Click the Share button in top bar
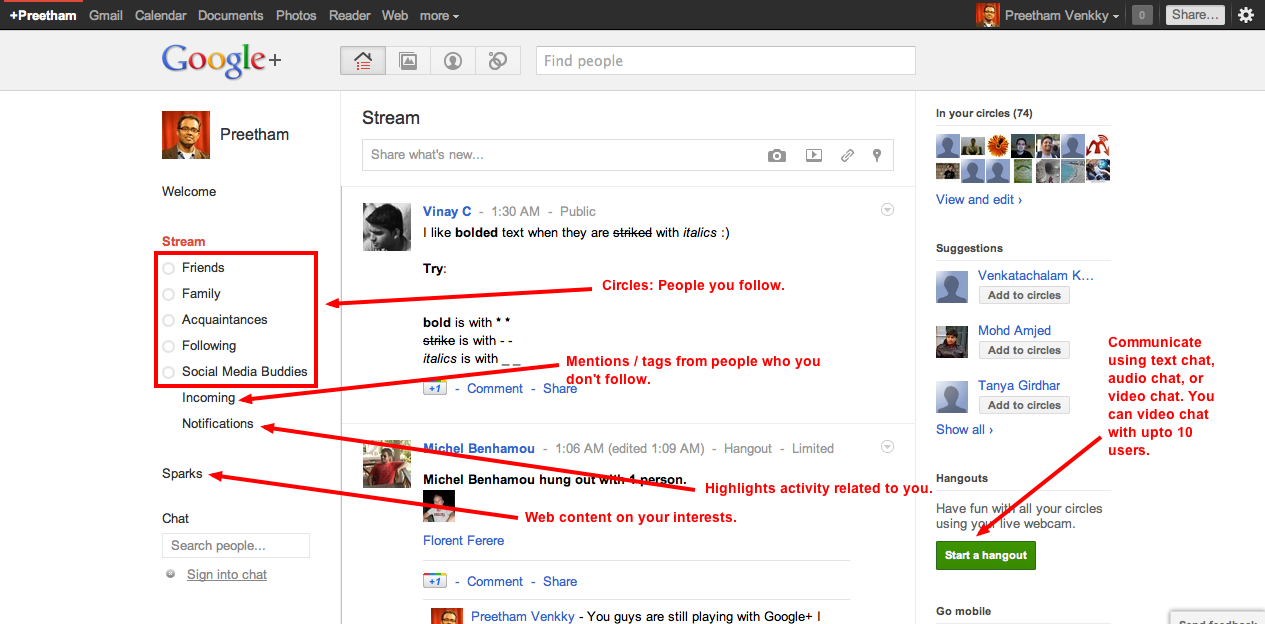The image size is (1265, 624). [1195, 15]
